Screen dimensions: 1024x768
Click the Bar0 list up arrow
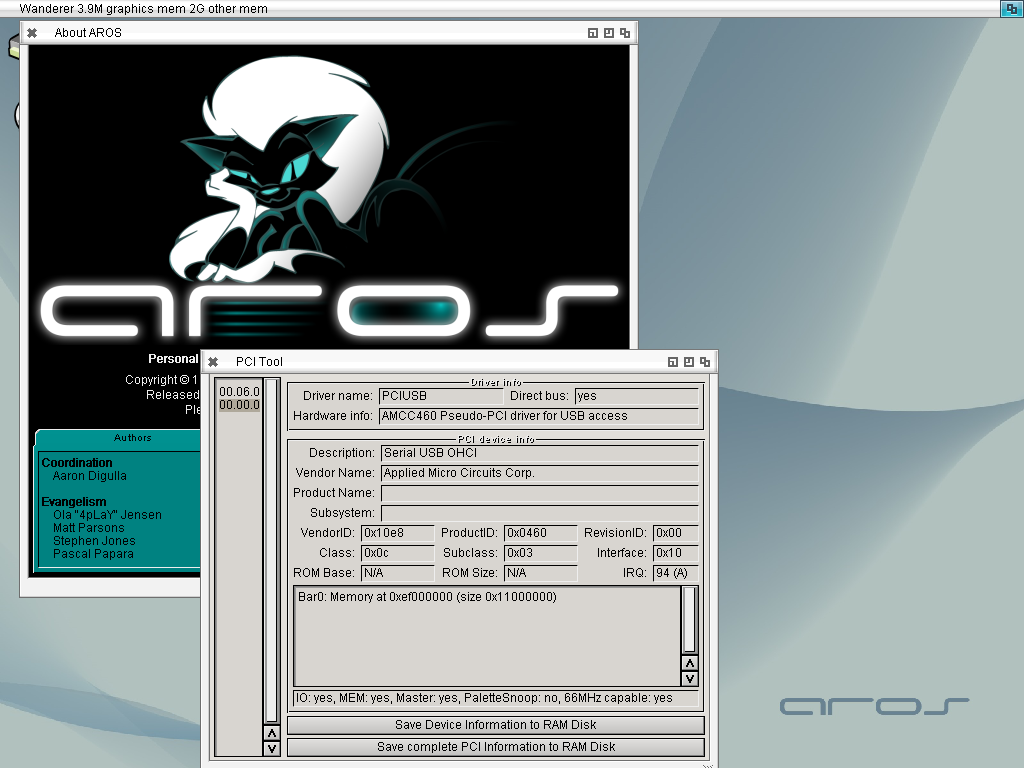point(690,664)
